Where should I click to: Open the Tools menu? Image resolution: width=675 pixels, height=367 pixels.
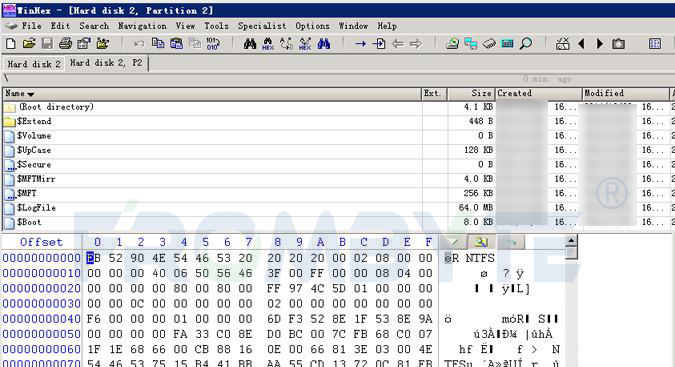coord(216,26)
